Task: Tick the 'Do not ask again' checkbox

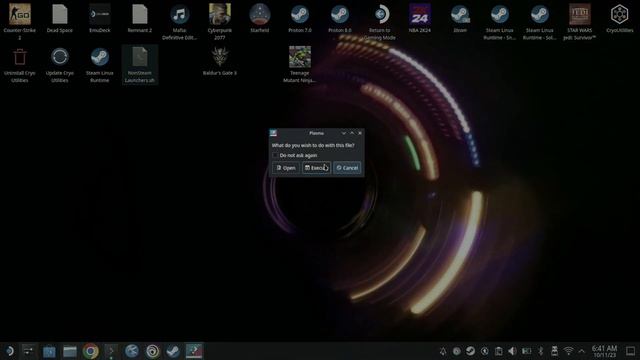Action: [276, 155]
